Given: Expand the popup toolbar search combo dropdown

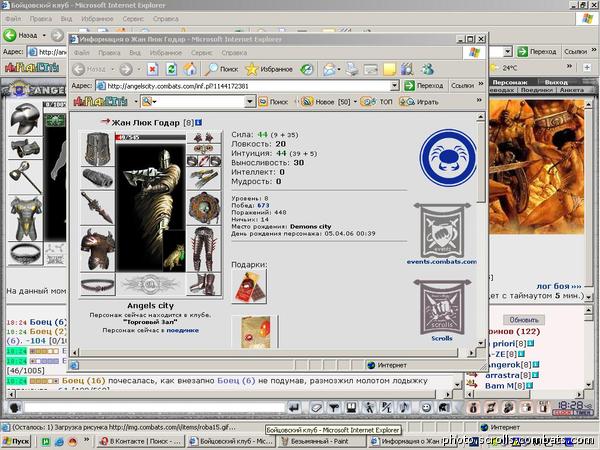Looking at the screenshot, I should pyautogui.click(x=249, y=102).
